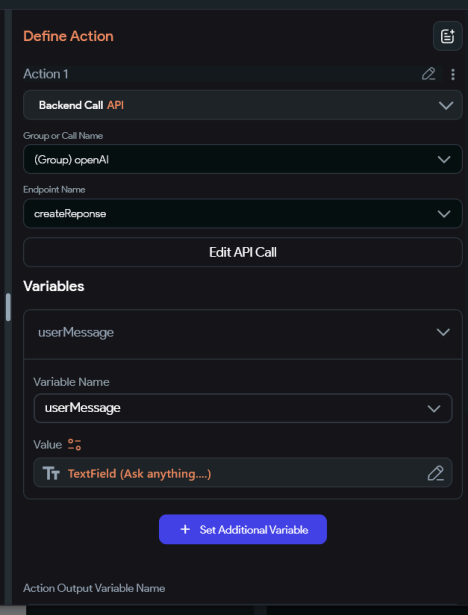The width and height of the screenshot is (468, 615).
Task: Select the TextField (Ask anything....) value text
Action: [x=139, y=473]
